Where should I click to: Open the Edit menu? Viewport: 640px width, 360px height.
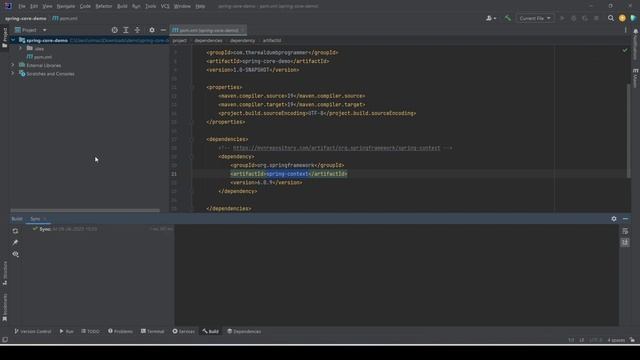tap(34, 7)
